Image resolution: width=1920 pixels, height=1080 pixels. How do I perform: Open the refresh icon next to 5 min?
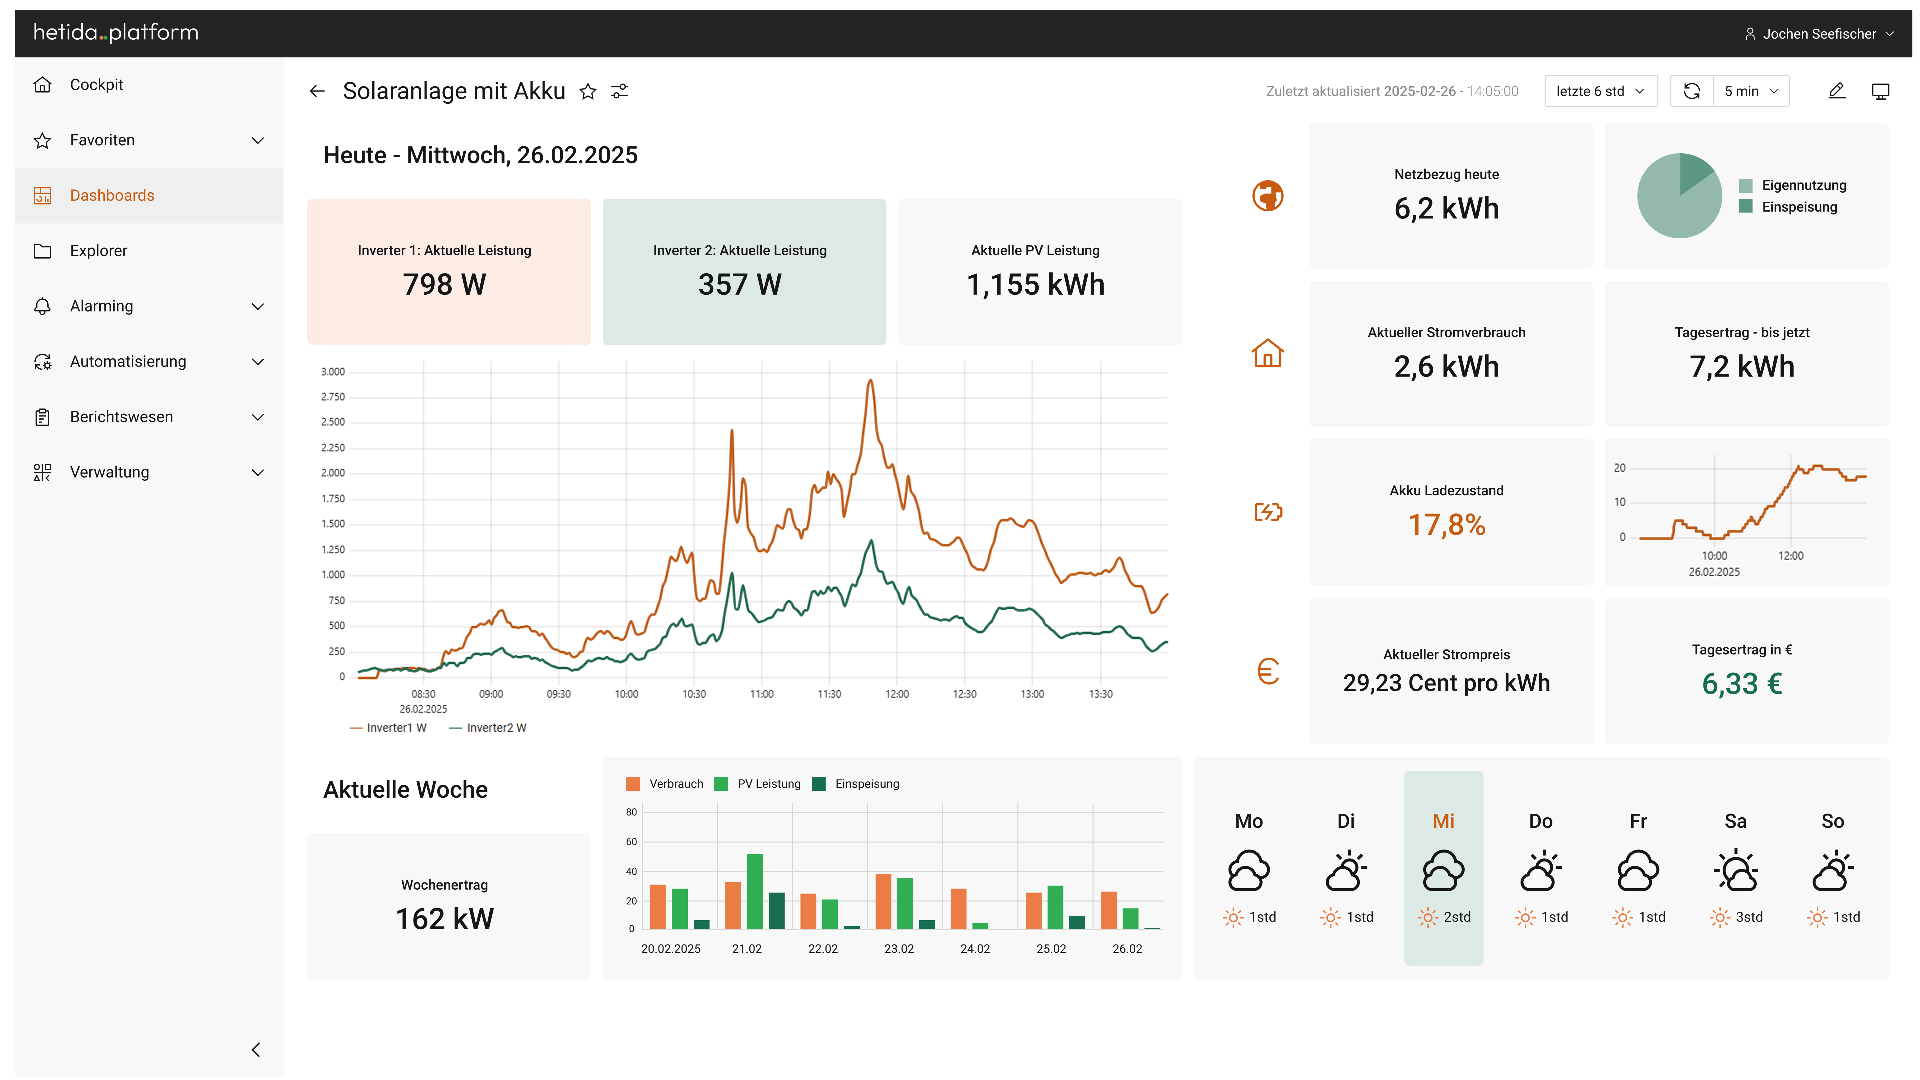tap(1692, 91)
